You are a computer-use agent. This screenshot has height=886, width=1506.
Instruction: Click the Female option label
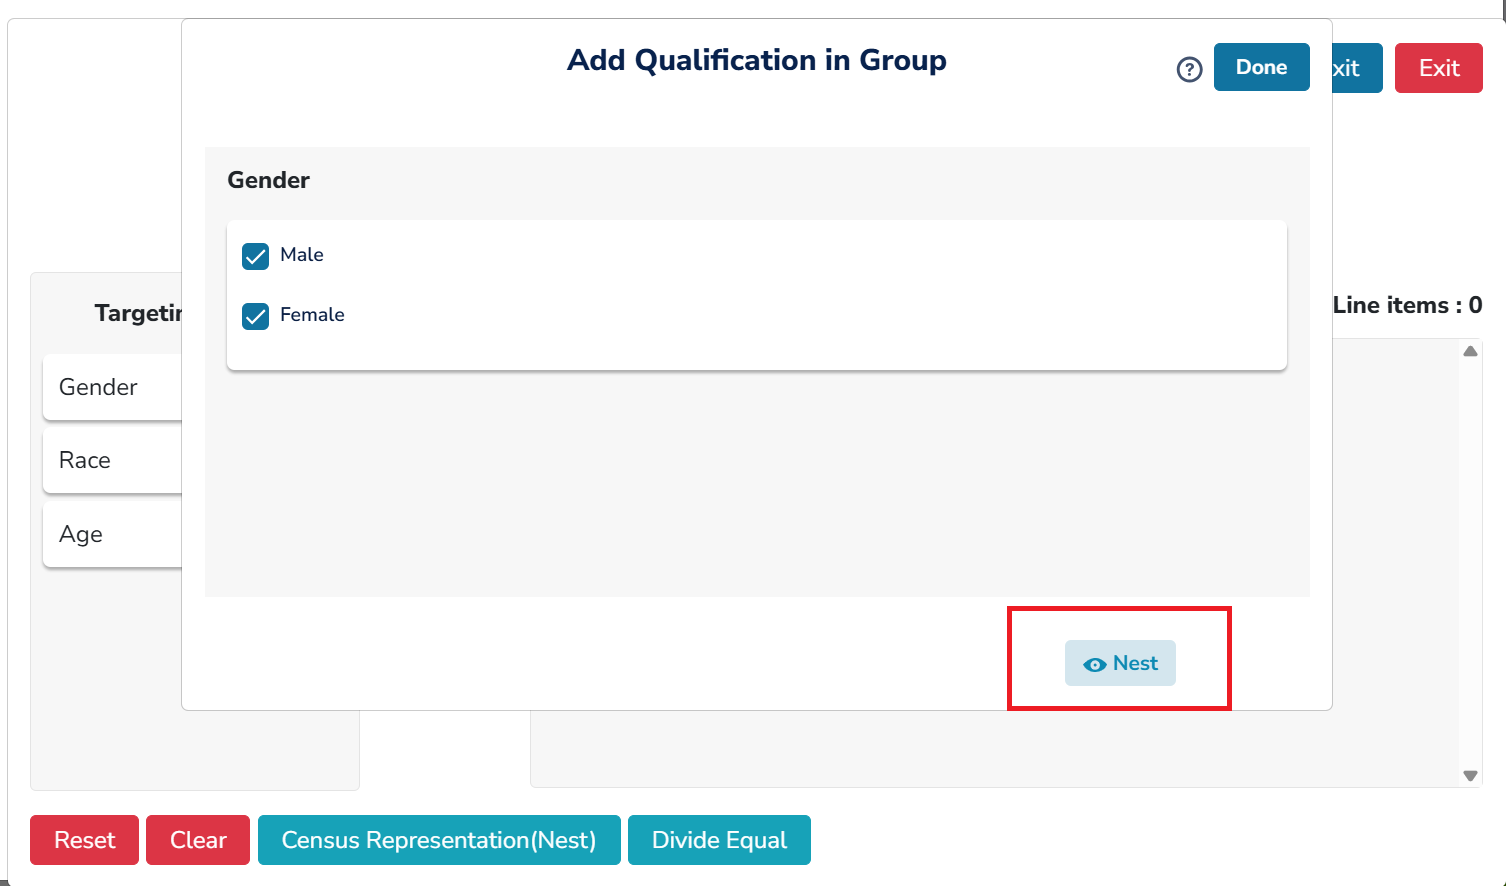tap(312, 315)
